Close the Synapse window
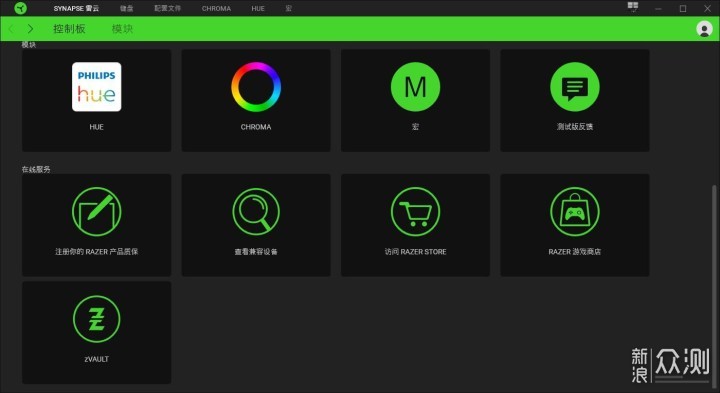The width and height of the screenshot is (720, 393). coord(708,8)
